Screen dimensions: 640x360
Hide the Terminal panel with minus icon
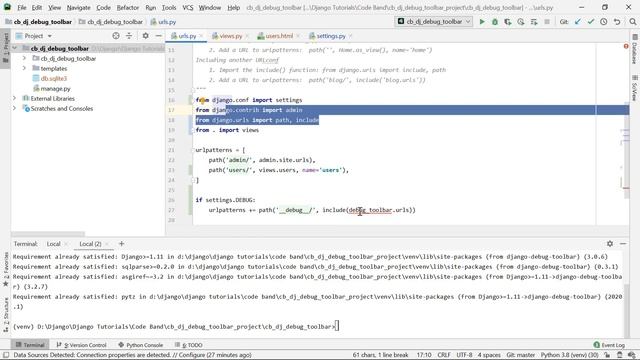[623, 243]
